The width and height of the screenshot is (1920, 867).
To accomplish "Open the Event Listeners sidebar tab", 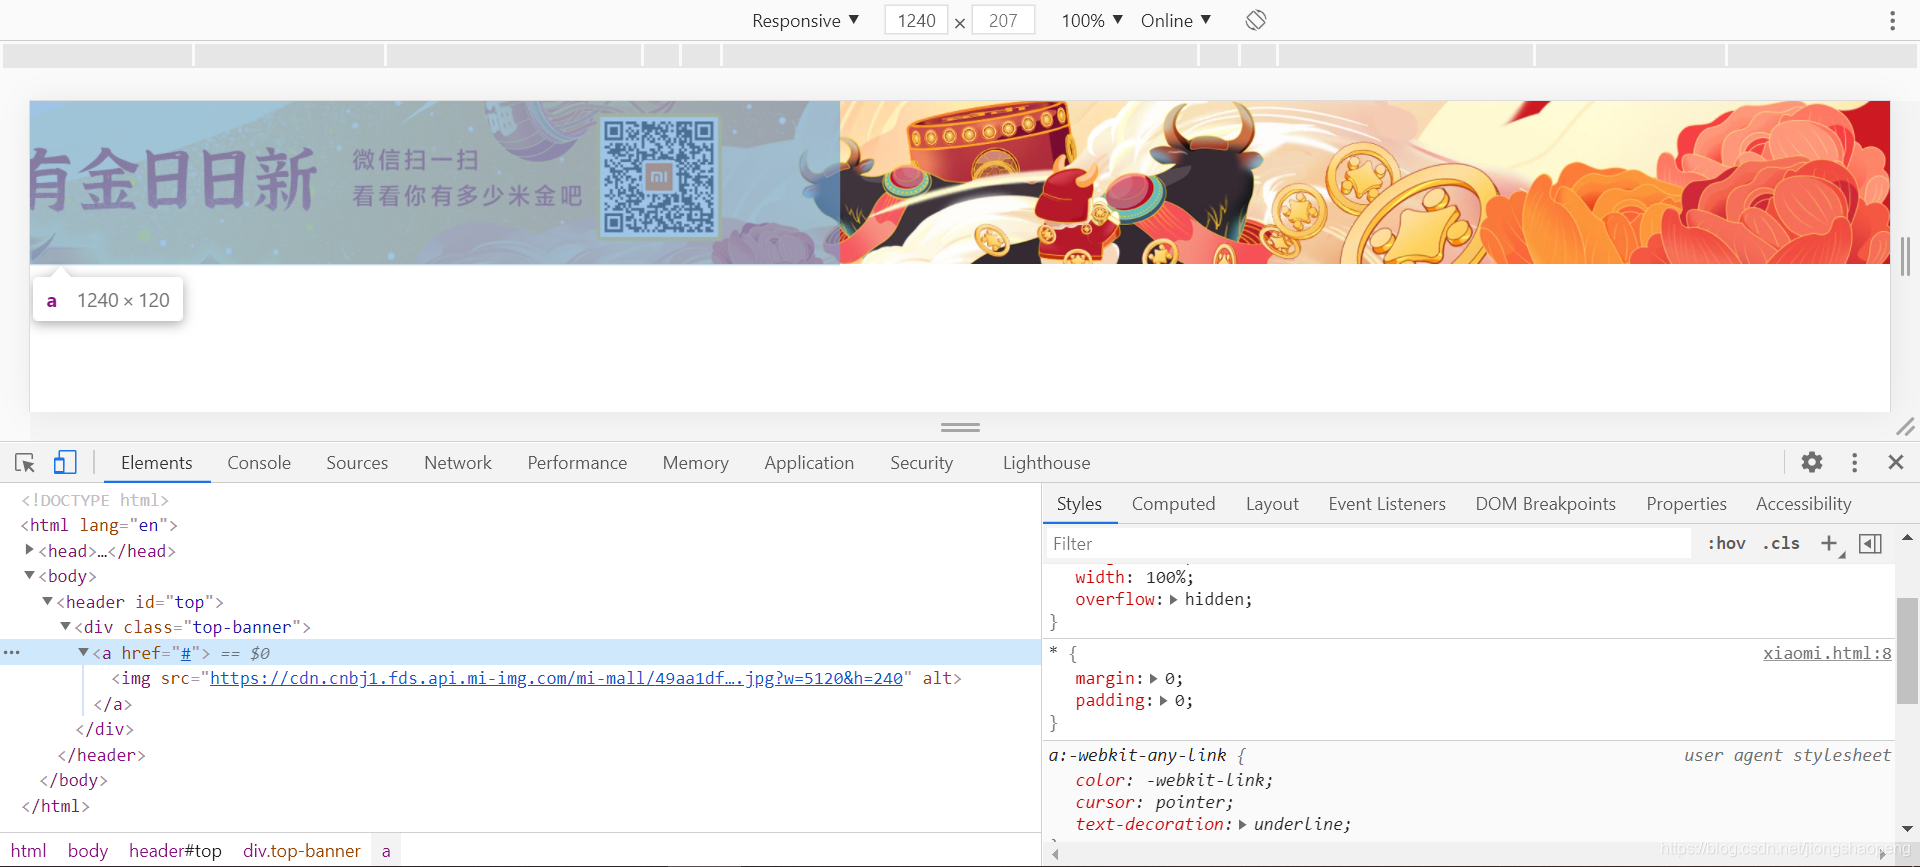I will coord(1387,504).
